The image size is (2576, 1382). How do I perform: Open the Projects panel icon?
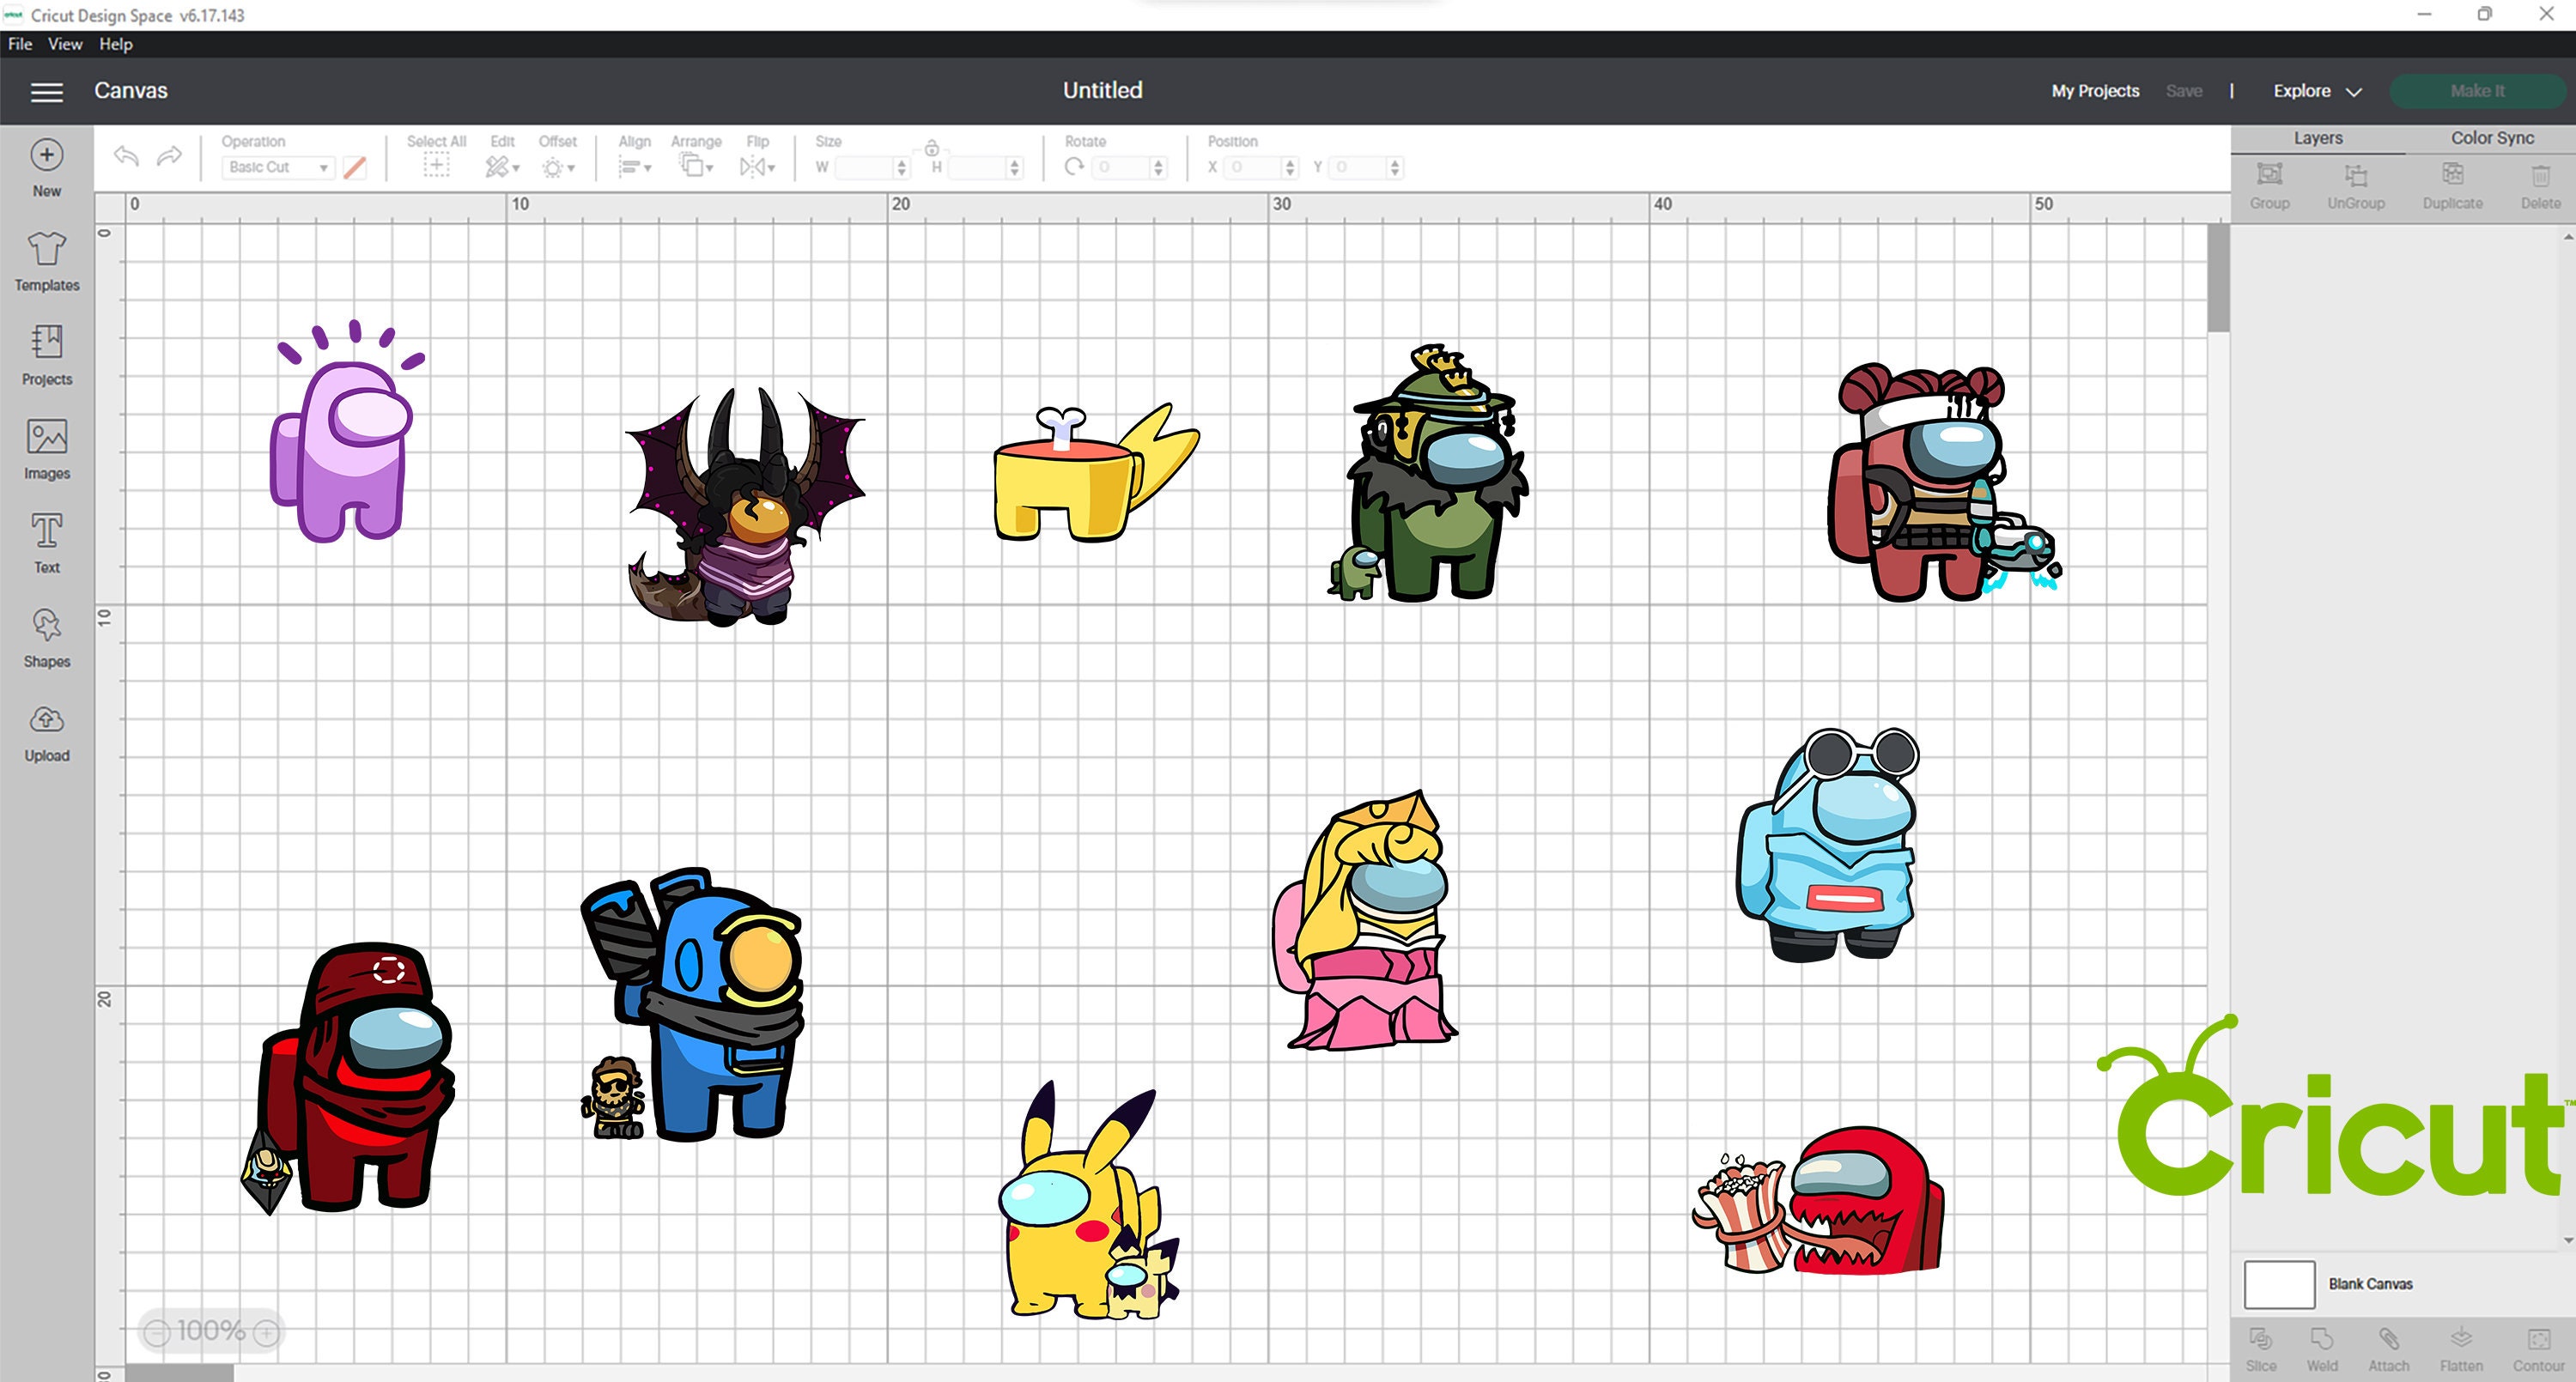[46, 342]
